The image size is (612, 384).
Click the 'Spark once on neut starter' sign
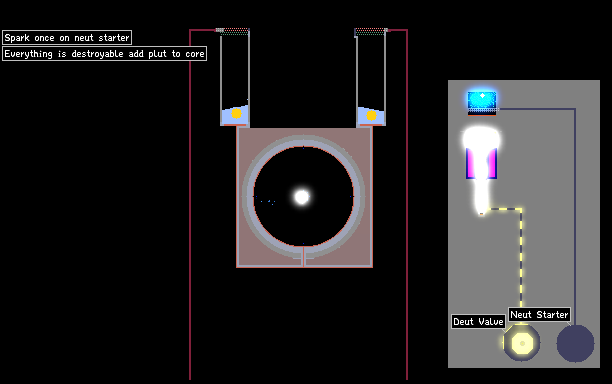pos(67,38)
